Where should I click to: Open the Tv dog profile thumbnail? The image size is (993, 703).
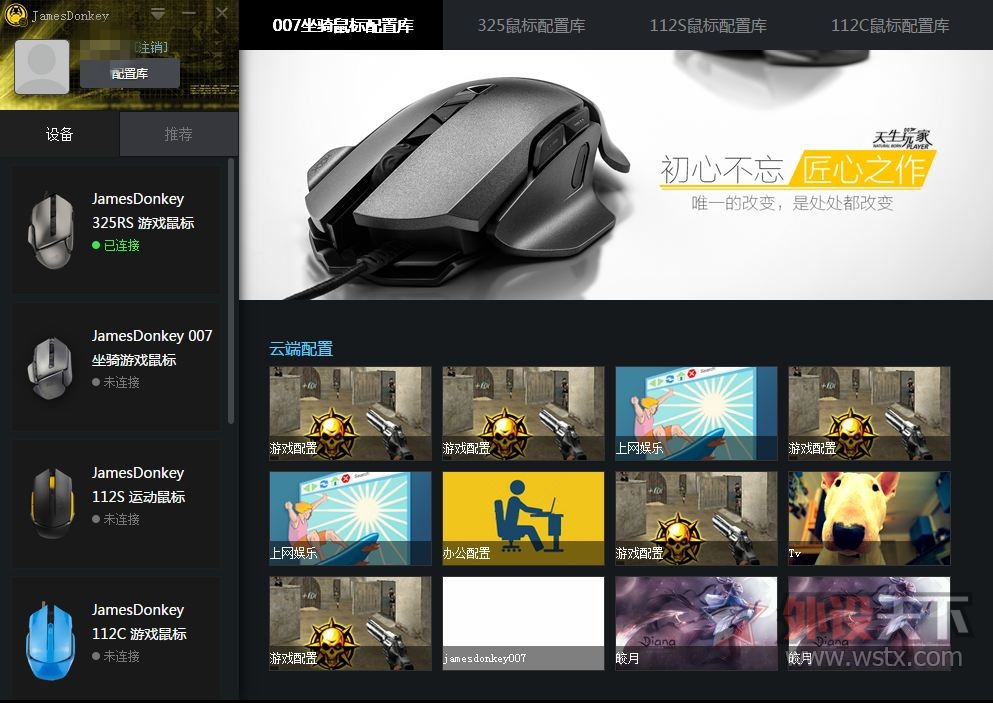click(869, 519)
